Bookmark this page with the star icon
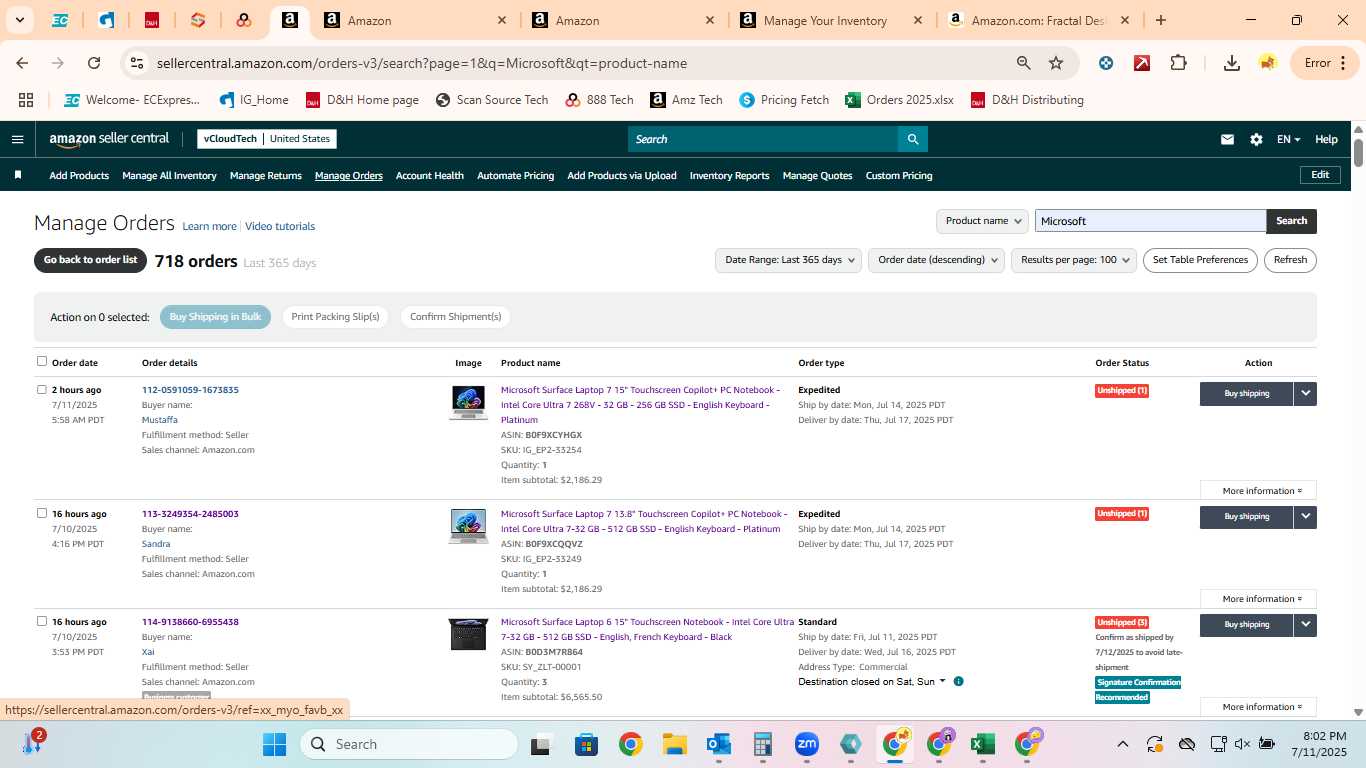1366x768 pixels. pos(1056,63)
